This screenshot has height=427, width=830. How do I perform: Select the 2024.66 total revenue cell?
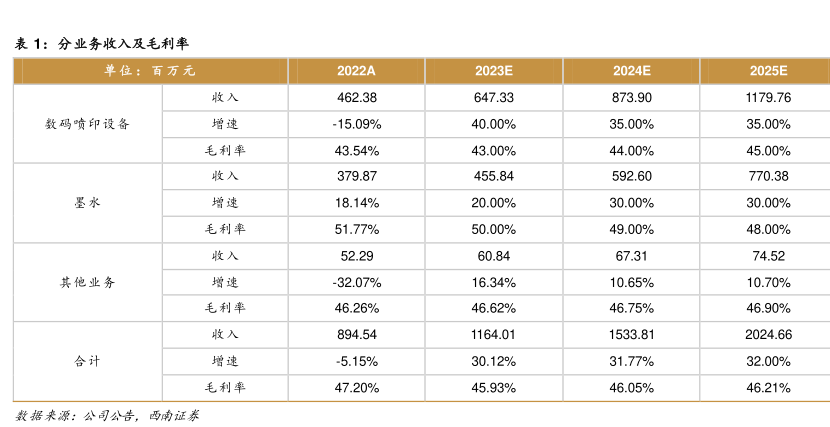[769, 334]
